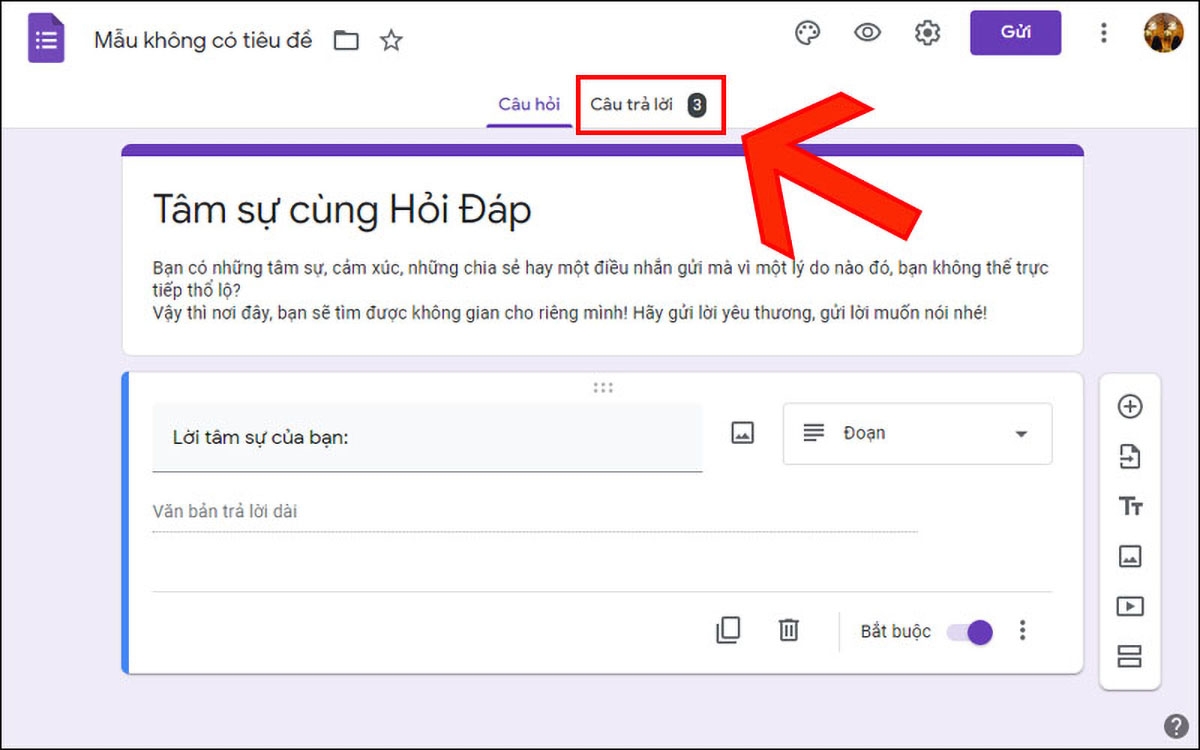Add a new section using the bottom sidebar icon
Screen dimensions: 1200x750
[1130, 656]
